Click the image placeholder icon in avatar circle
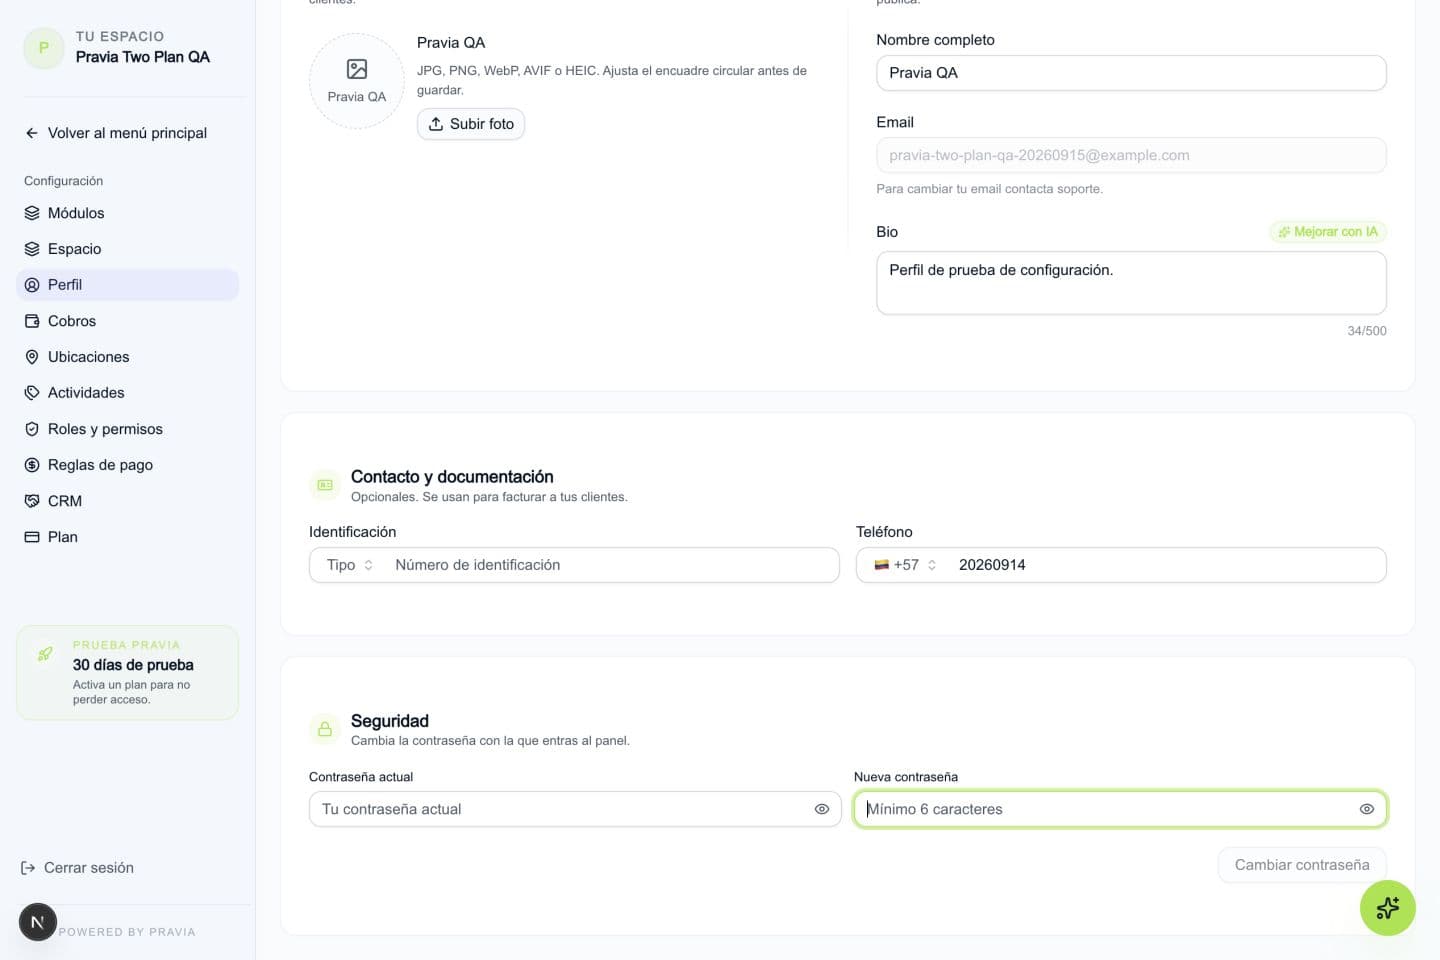 pos(357,69)
